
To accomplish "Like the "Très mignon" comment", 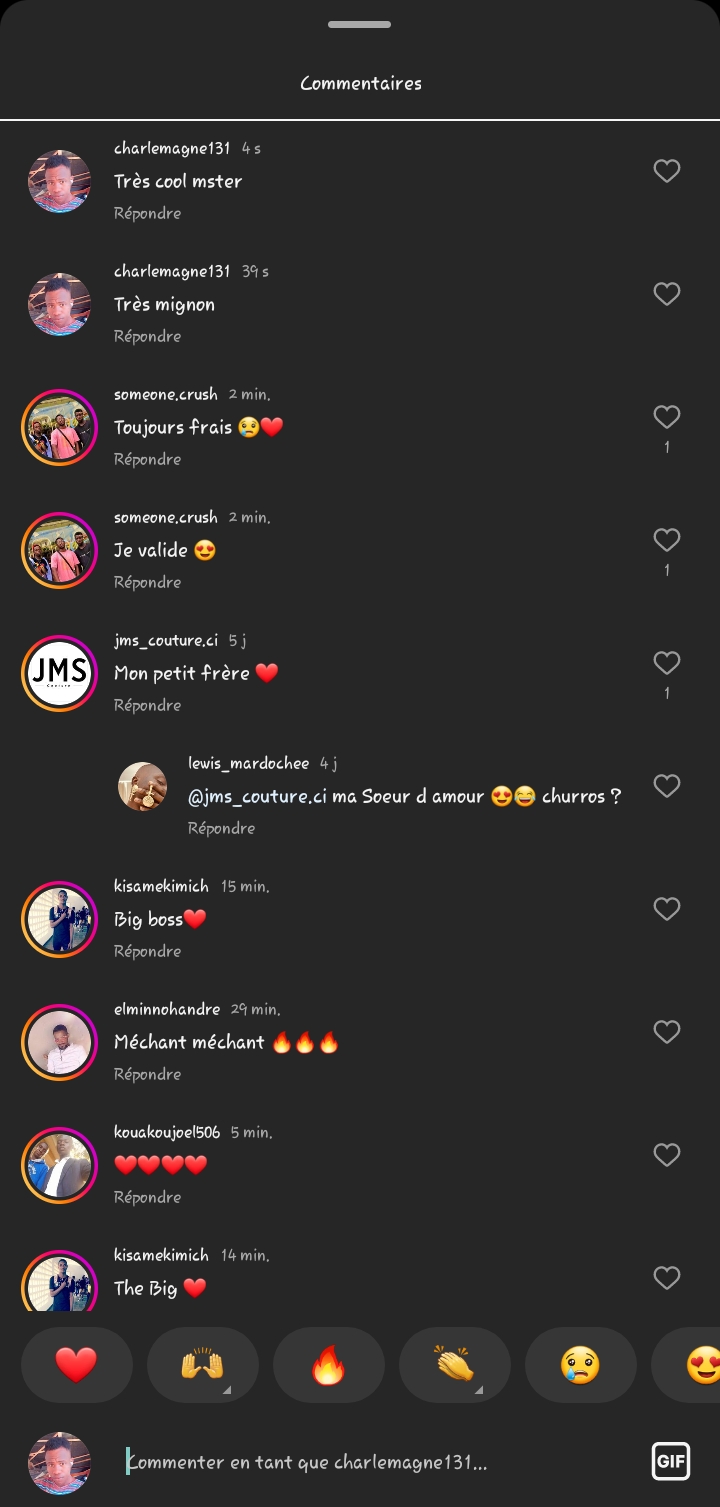I will [x=667, y=294].
